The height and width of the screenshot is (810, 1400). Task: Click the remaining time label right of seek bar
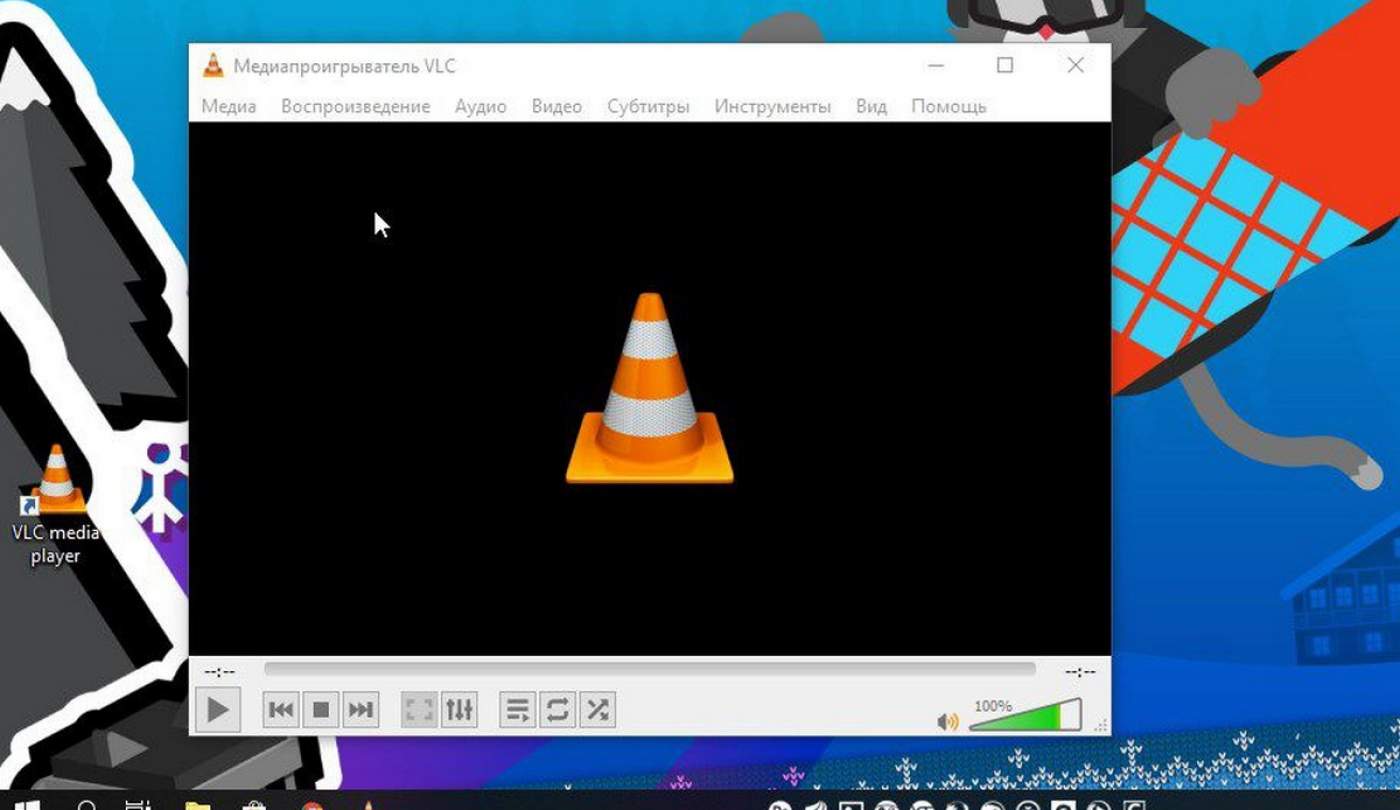[1080, 671]
